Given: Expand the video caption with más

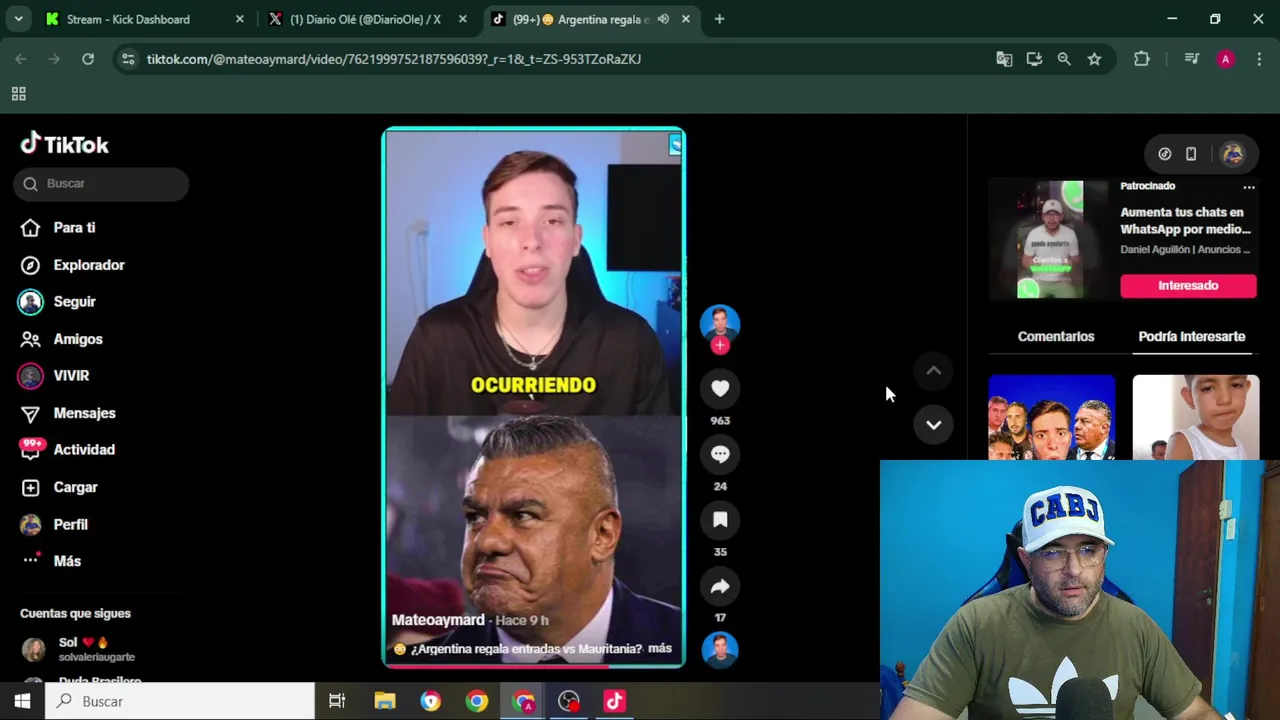Looking at the screenshot, I should click(660, 649).
